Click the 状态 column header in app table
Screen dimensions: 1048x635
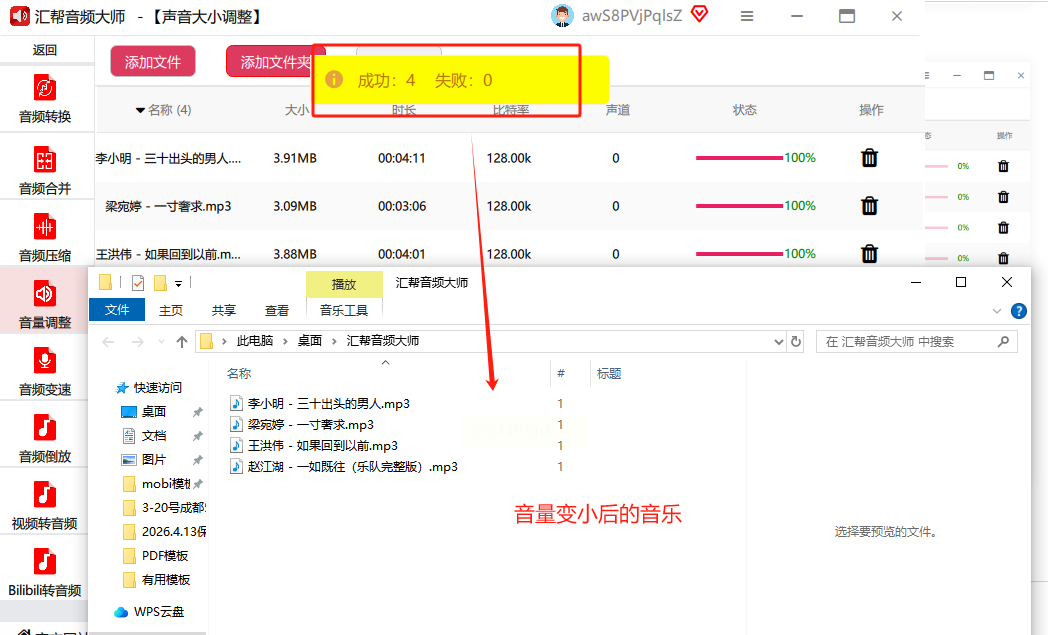pyautogui.click(x=745, y=110)
